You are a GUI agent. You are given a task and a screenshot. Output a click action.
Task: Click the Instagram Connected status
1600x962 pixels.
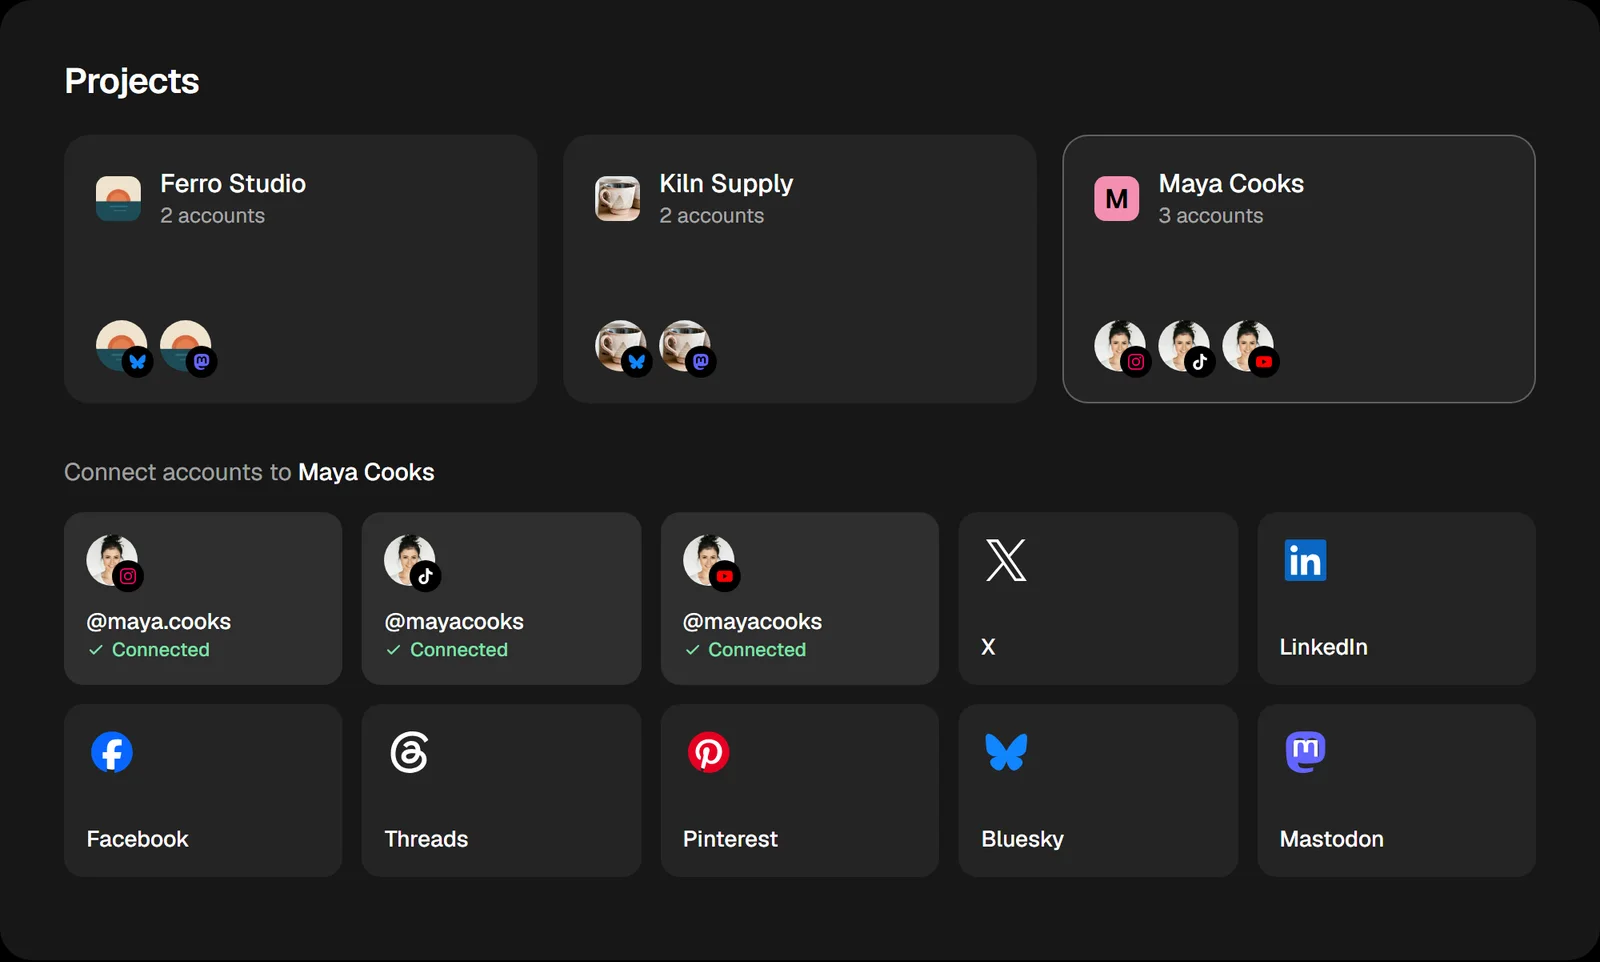coord(149,650)
